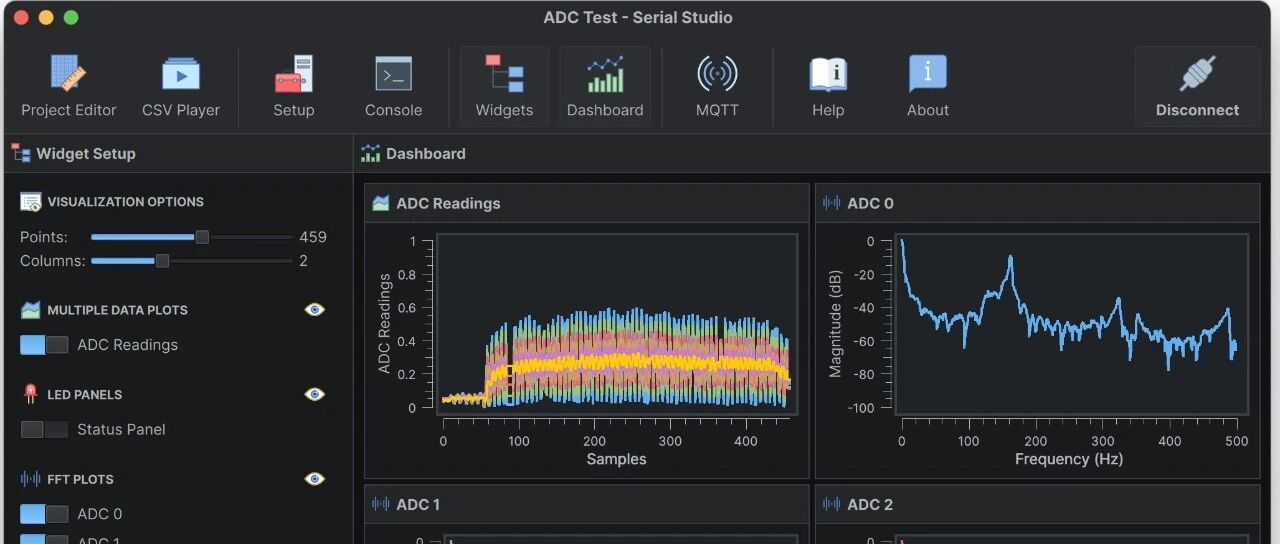The width and height of the screenshot is (1280, 544).
Task: Click the LED Panels section icon
Action: click(x=30, y=394)
